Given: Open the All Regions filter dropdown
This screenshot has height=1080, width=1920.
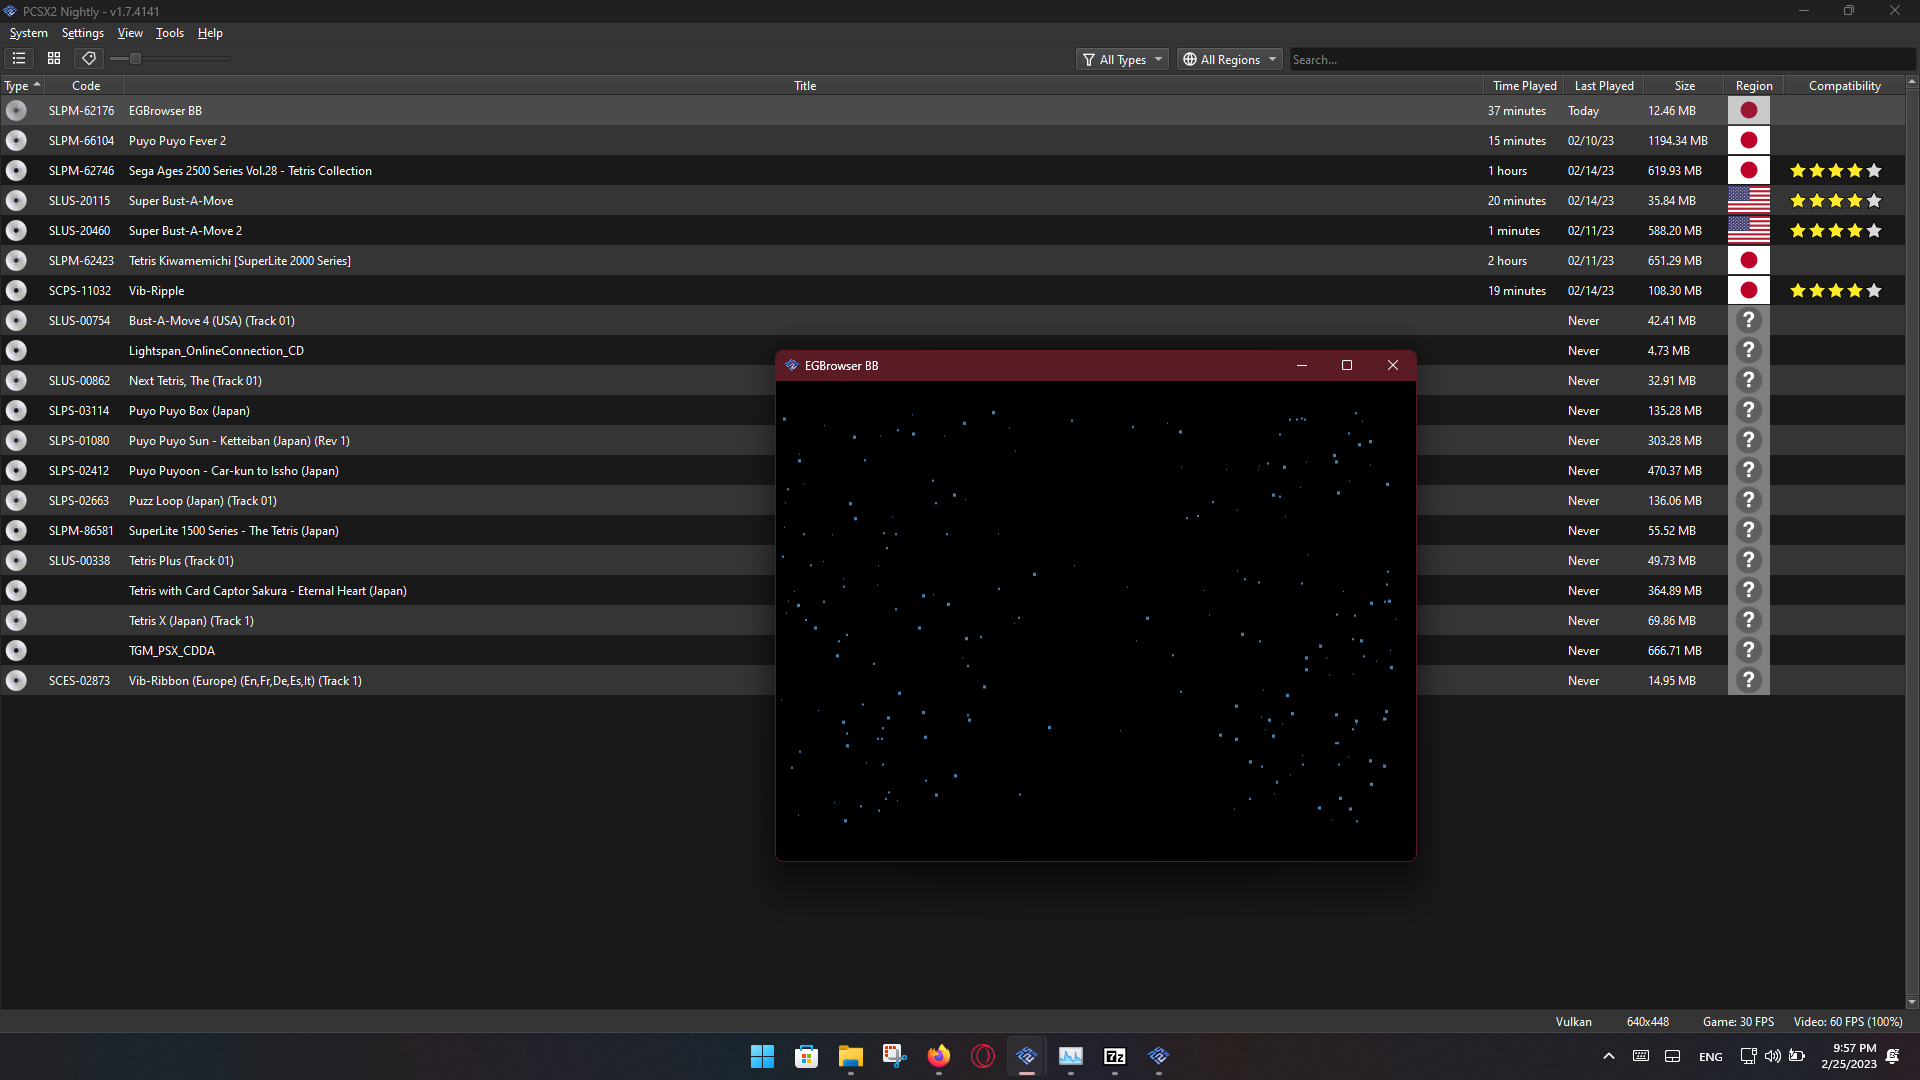Looking at the screenshot, I should pos(1228,59).
